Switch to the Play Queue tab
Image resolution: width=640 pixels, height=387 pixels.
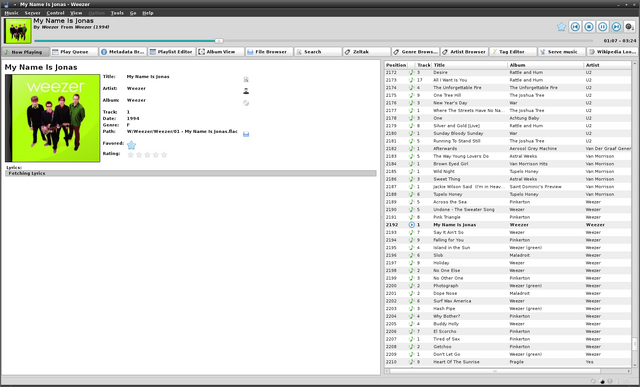(x=74, y=52)
